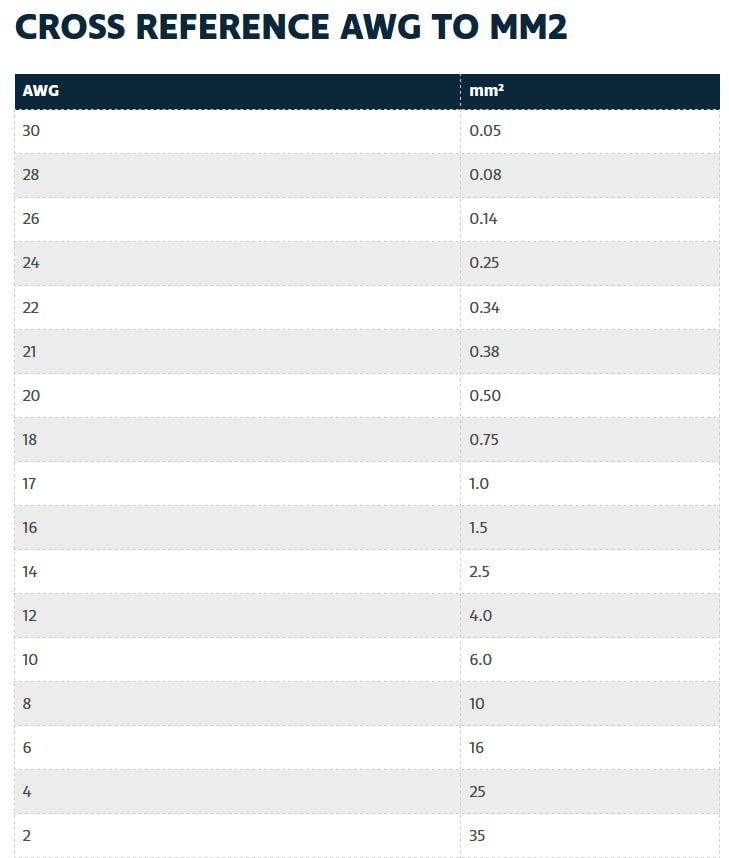Select the 6.0 mm² cell
729x858 pixels.
(x=481, y=659)
